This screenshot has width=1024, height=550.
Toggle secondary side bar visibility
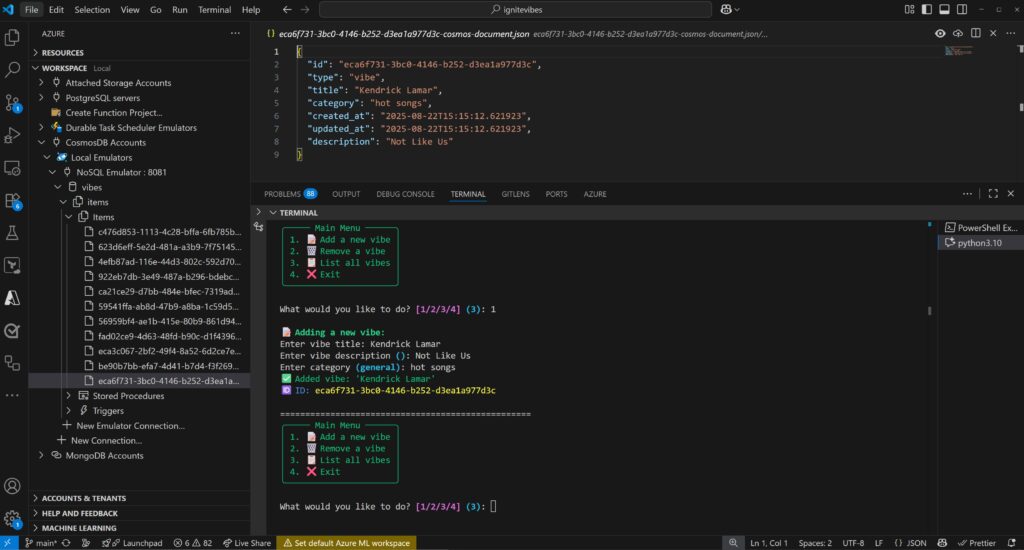click(x=962, y=10)
